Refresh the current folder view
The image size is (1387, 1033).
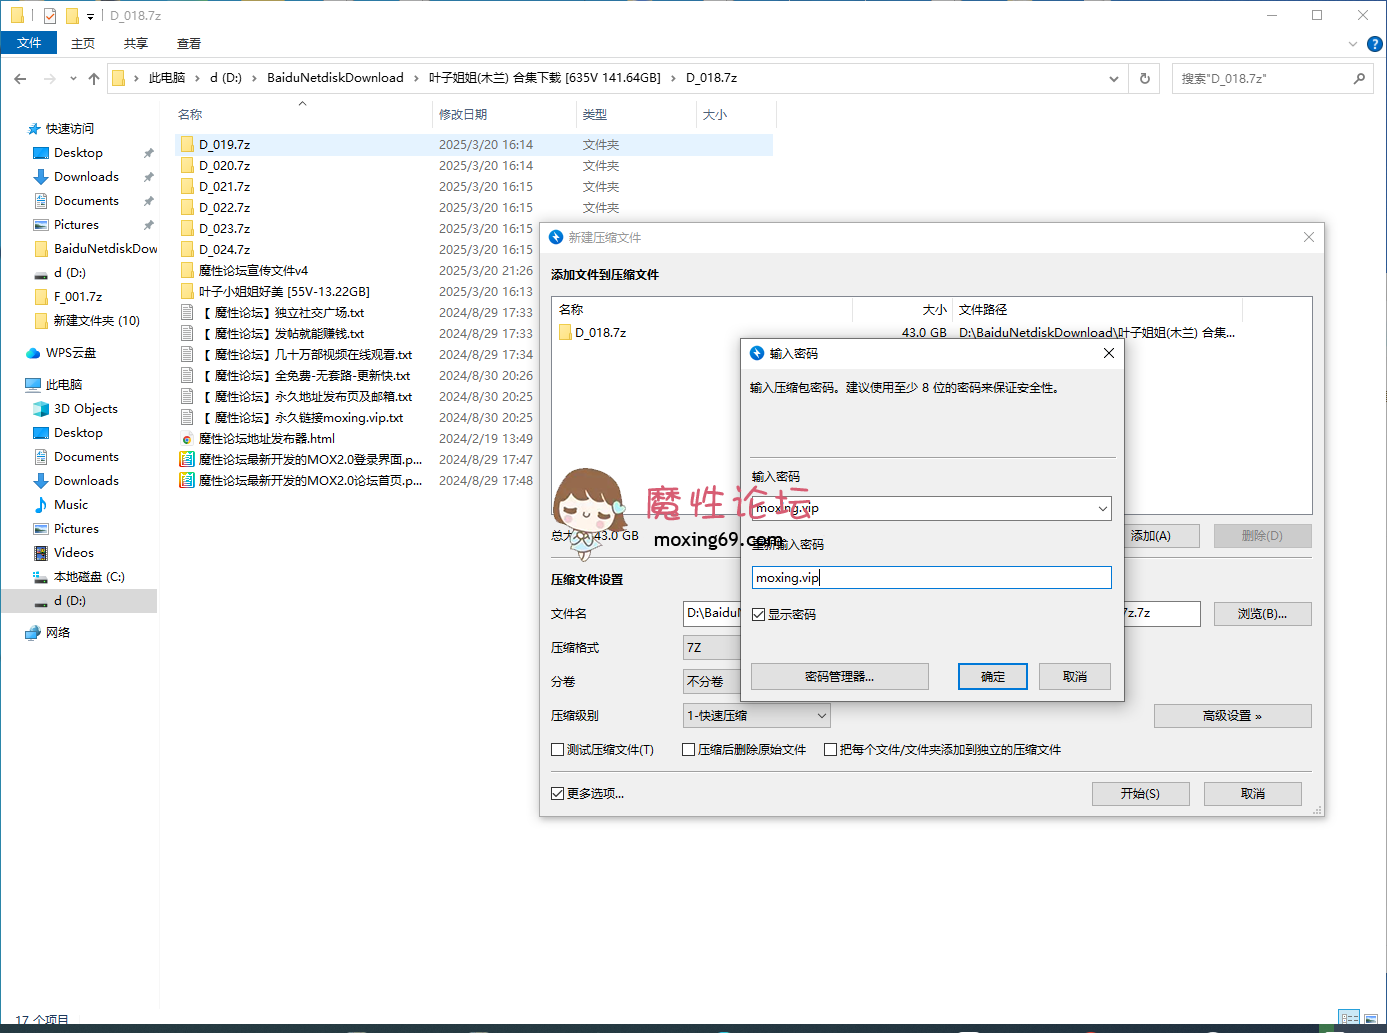click(x=1145, y=78)
